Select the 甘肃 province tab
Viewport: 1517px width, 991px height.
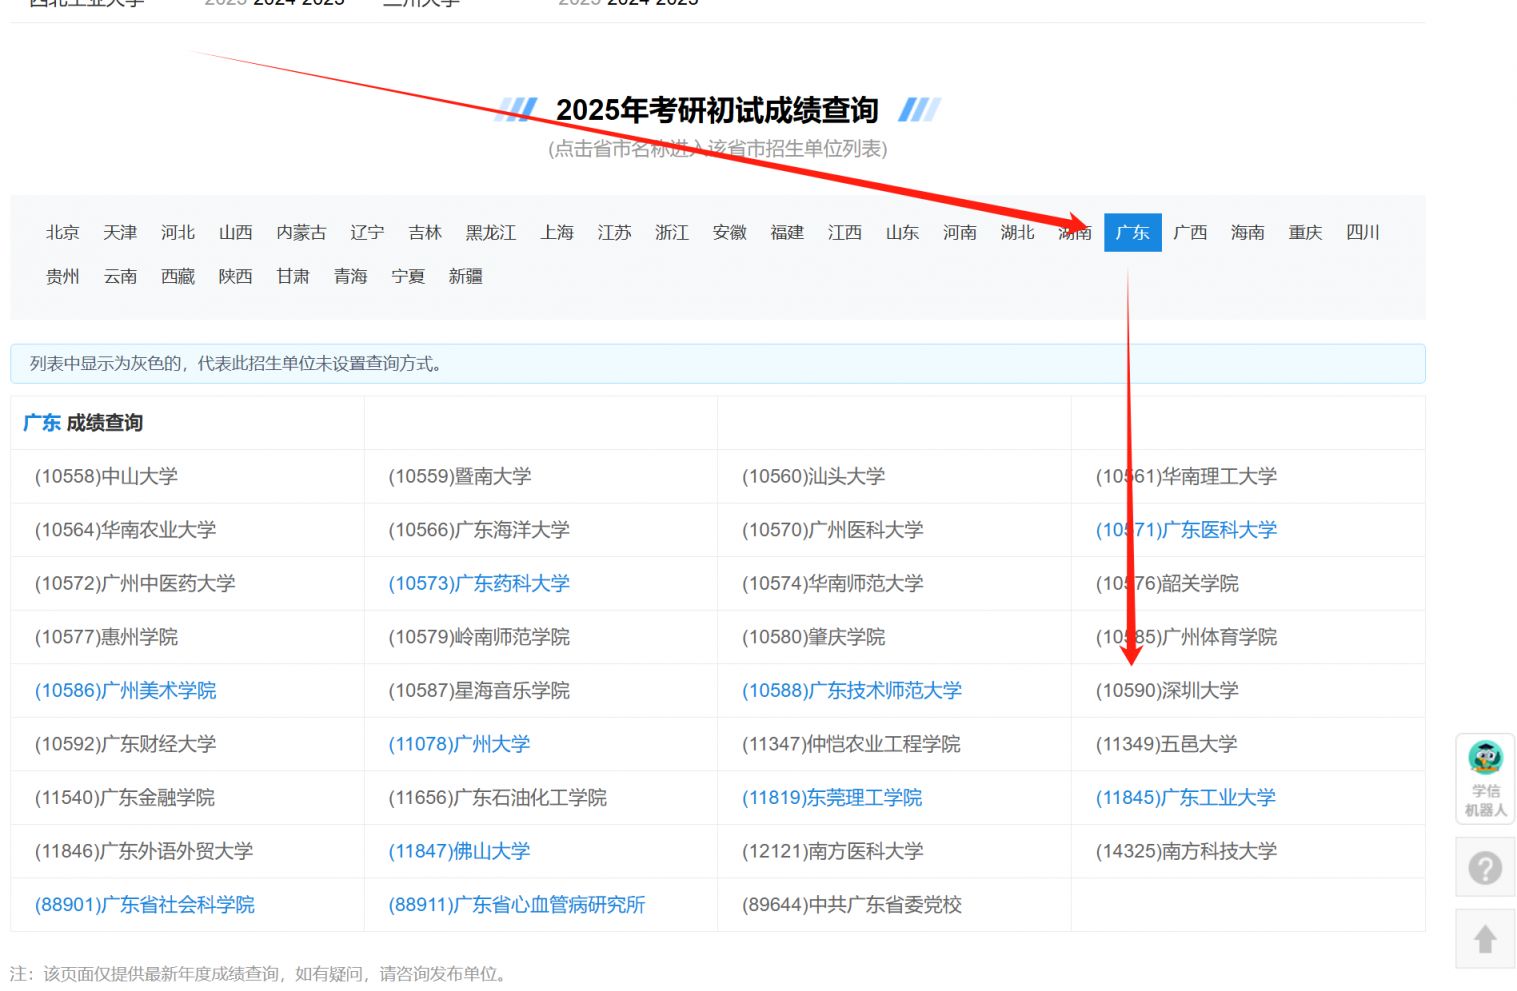pyautogui.click(x=293, y=276)
